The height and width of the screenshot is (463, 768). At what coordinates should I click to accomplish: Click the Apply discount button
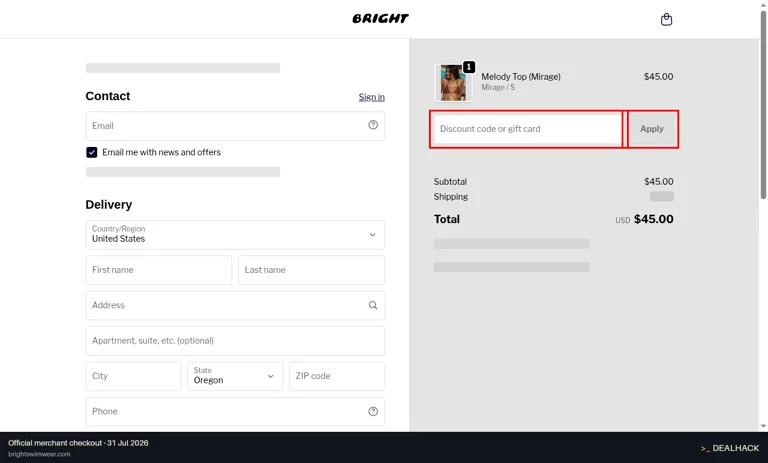(652, 129)
